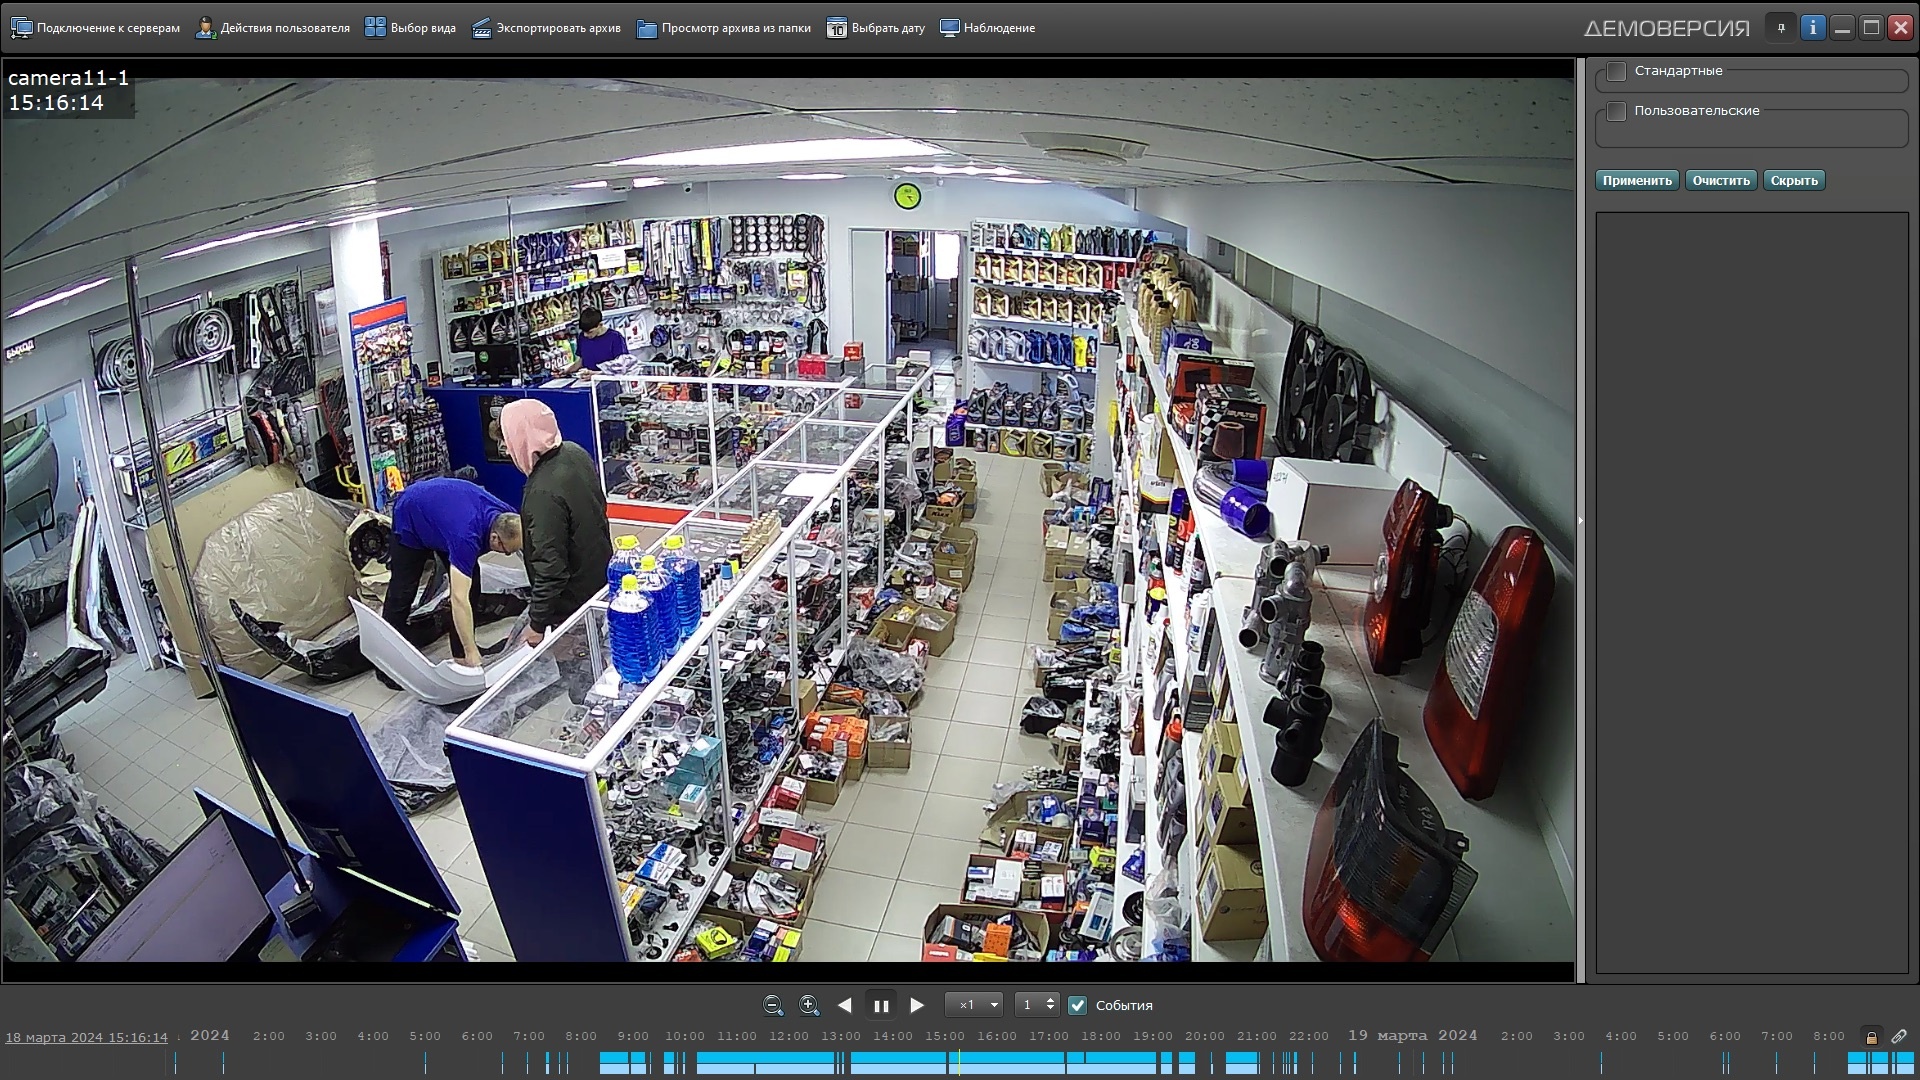Zoom in the timeline with magnifier plus
Screen dimensions: 1920x1080
click(809, 1005)
